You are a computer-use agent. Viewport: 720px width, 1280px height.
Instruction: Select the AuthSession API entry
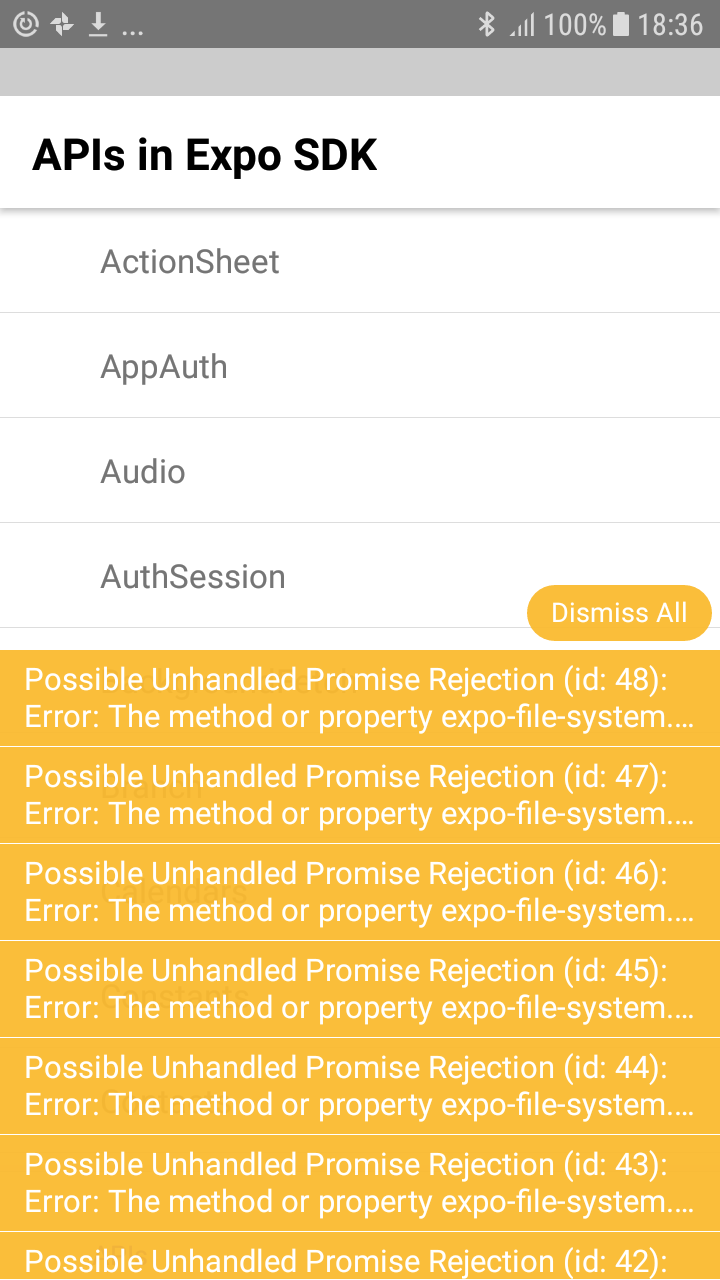click(193, 576)
